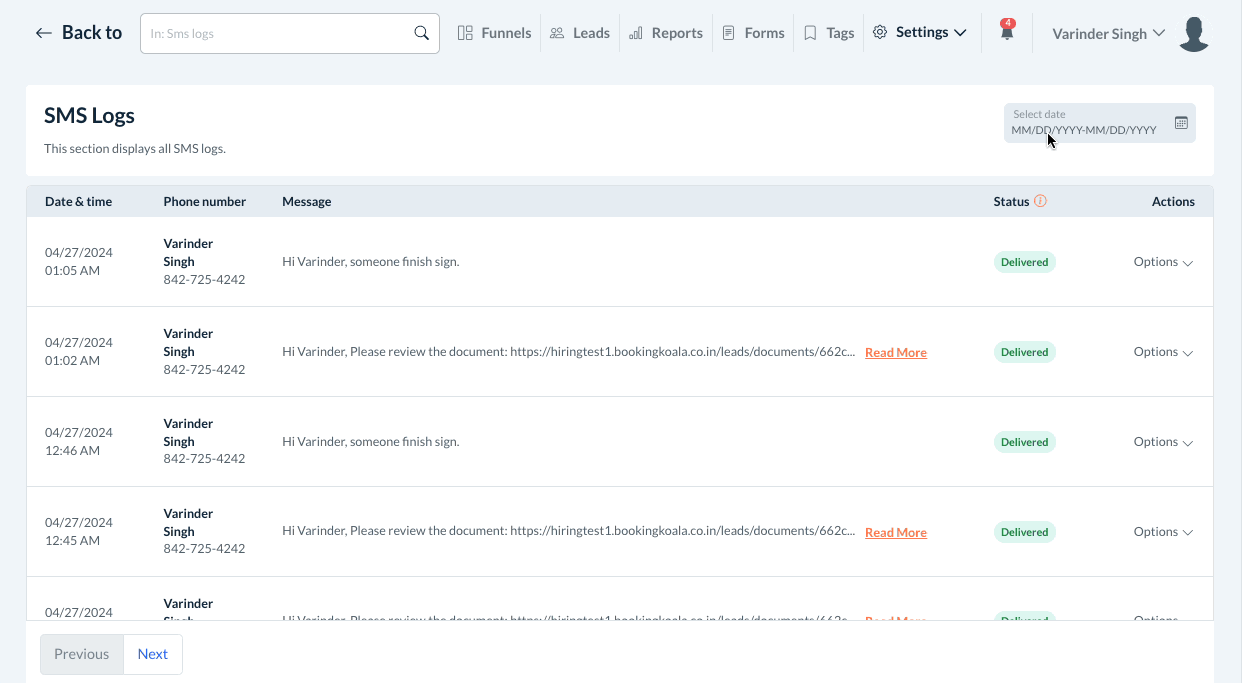Expand Options for the 01:05 AM log

click(x=1163, y=262)
